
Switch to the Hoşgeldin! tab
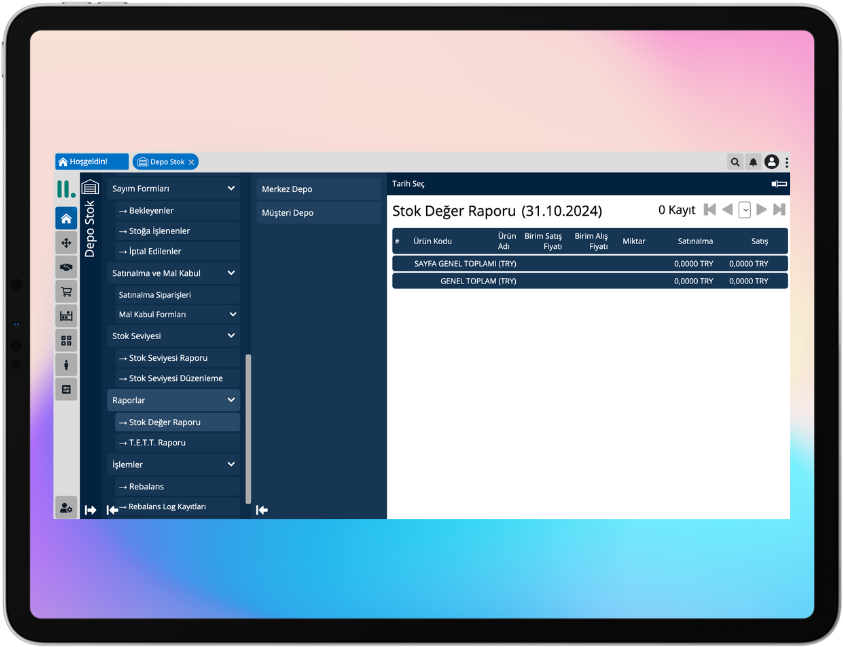pyautogui.click(x=92, y=162)
